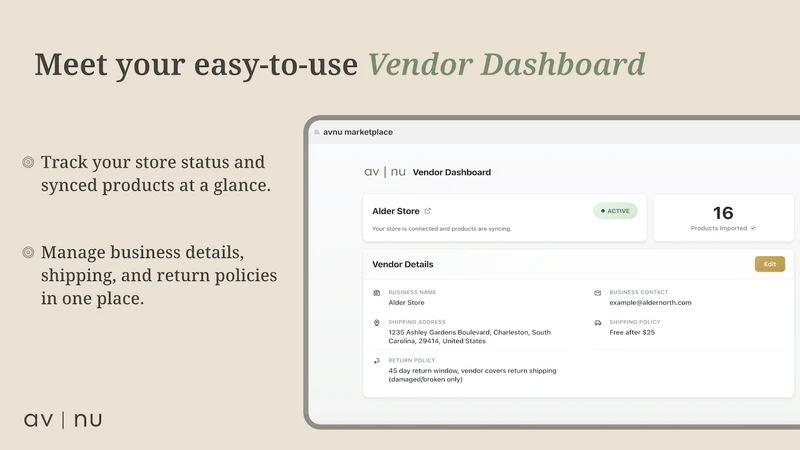Click the Products Imported label
Screen dimensions: 800x450
pos(718,228)
